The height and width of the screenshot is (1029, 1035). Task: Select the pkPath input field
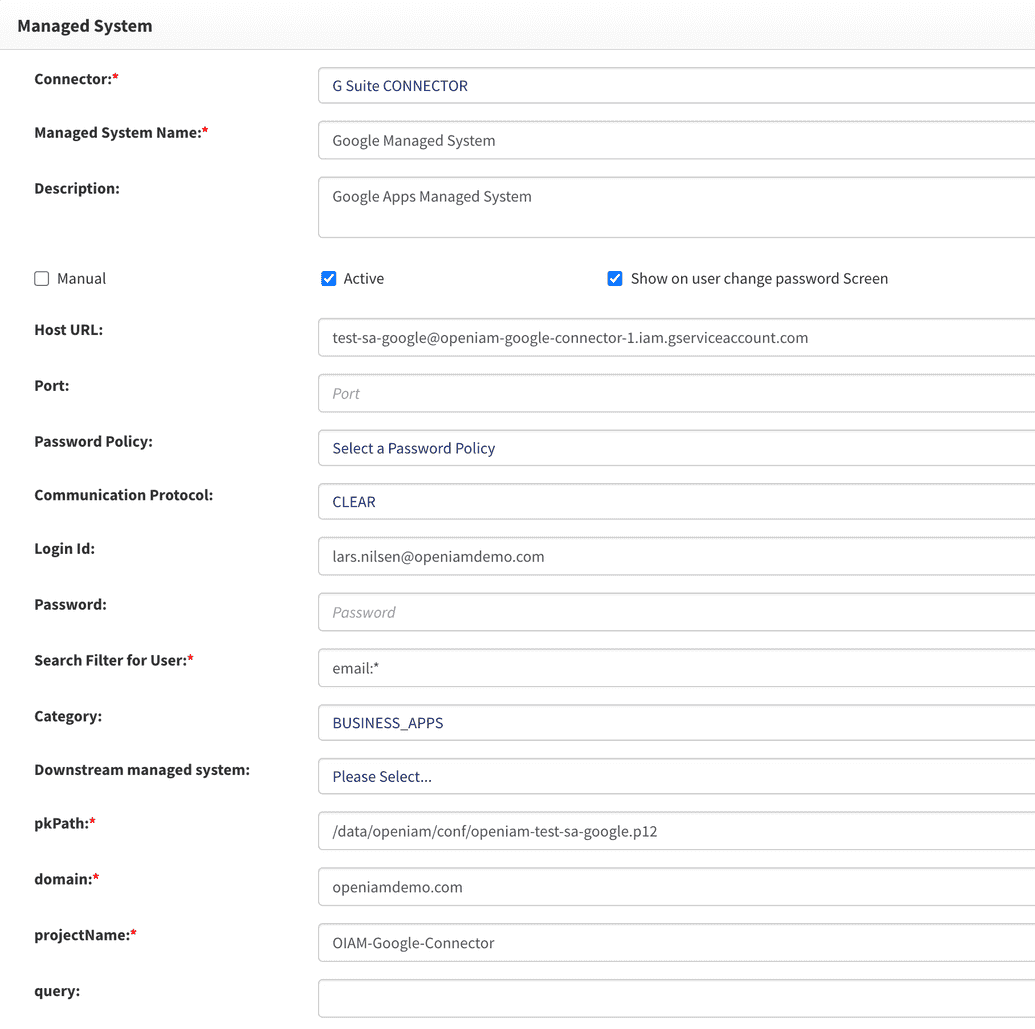[x=676, y=831]
